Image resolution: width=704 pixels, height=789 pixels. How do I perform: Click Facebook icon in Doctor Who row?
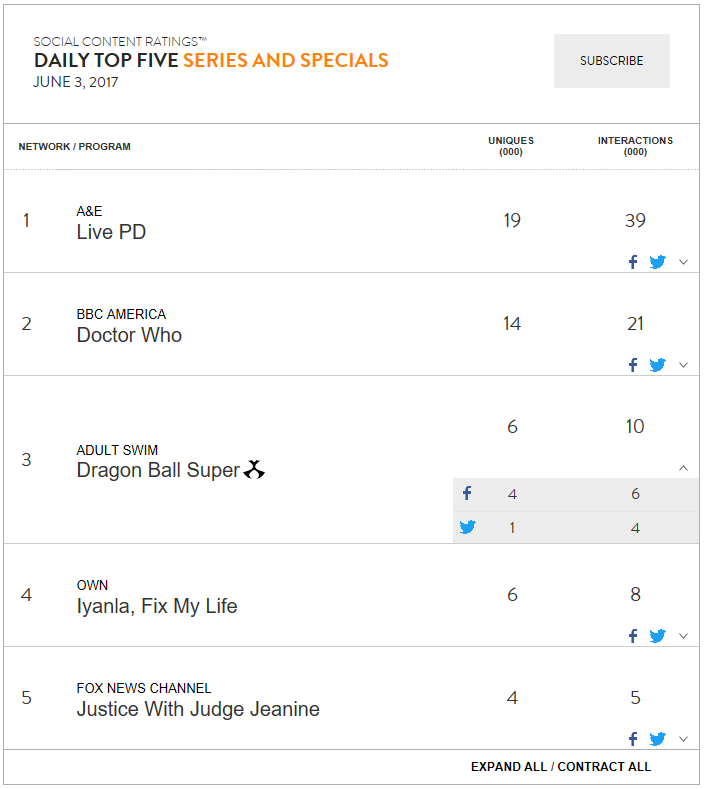[x=633, y=365]
